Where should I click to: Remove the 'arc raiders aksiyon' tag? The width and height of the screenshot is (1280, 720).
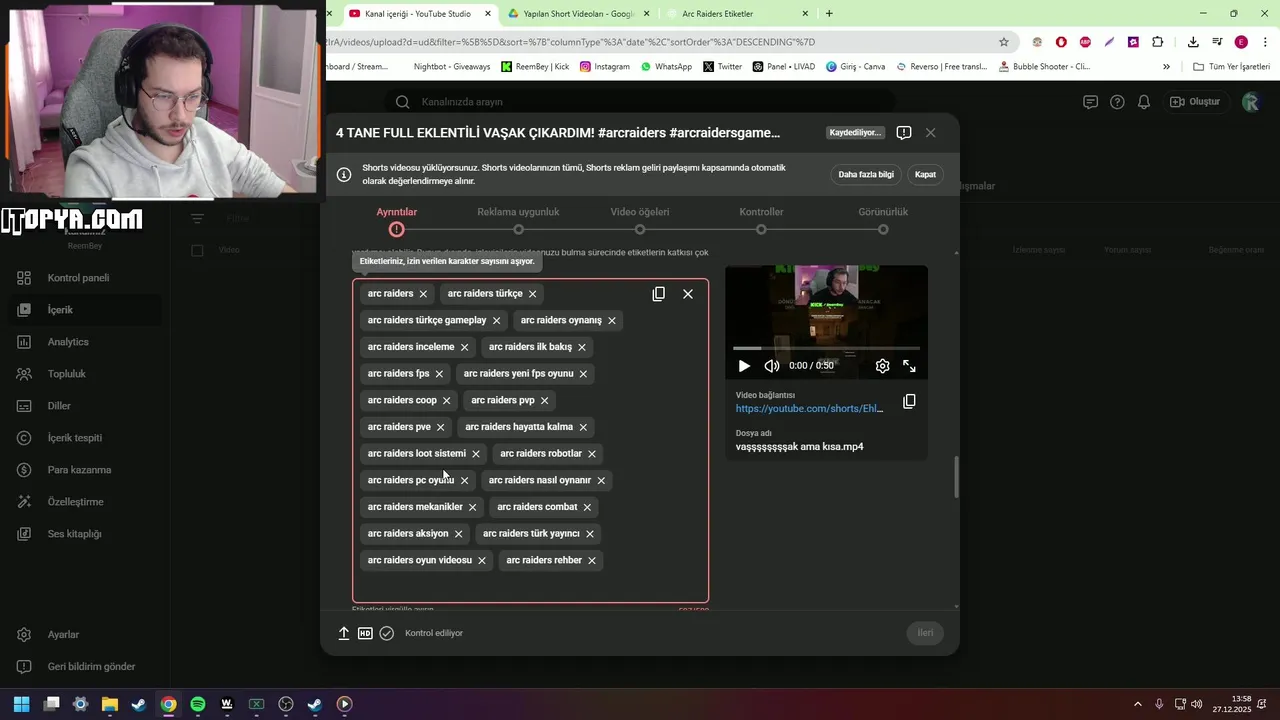coord(458,534)
